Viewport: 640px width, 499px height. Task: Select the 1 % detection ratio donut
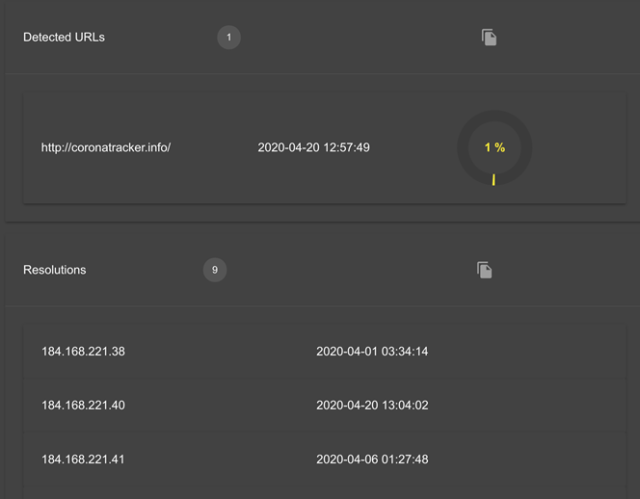point(494,147)
